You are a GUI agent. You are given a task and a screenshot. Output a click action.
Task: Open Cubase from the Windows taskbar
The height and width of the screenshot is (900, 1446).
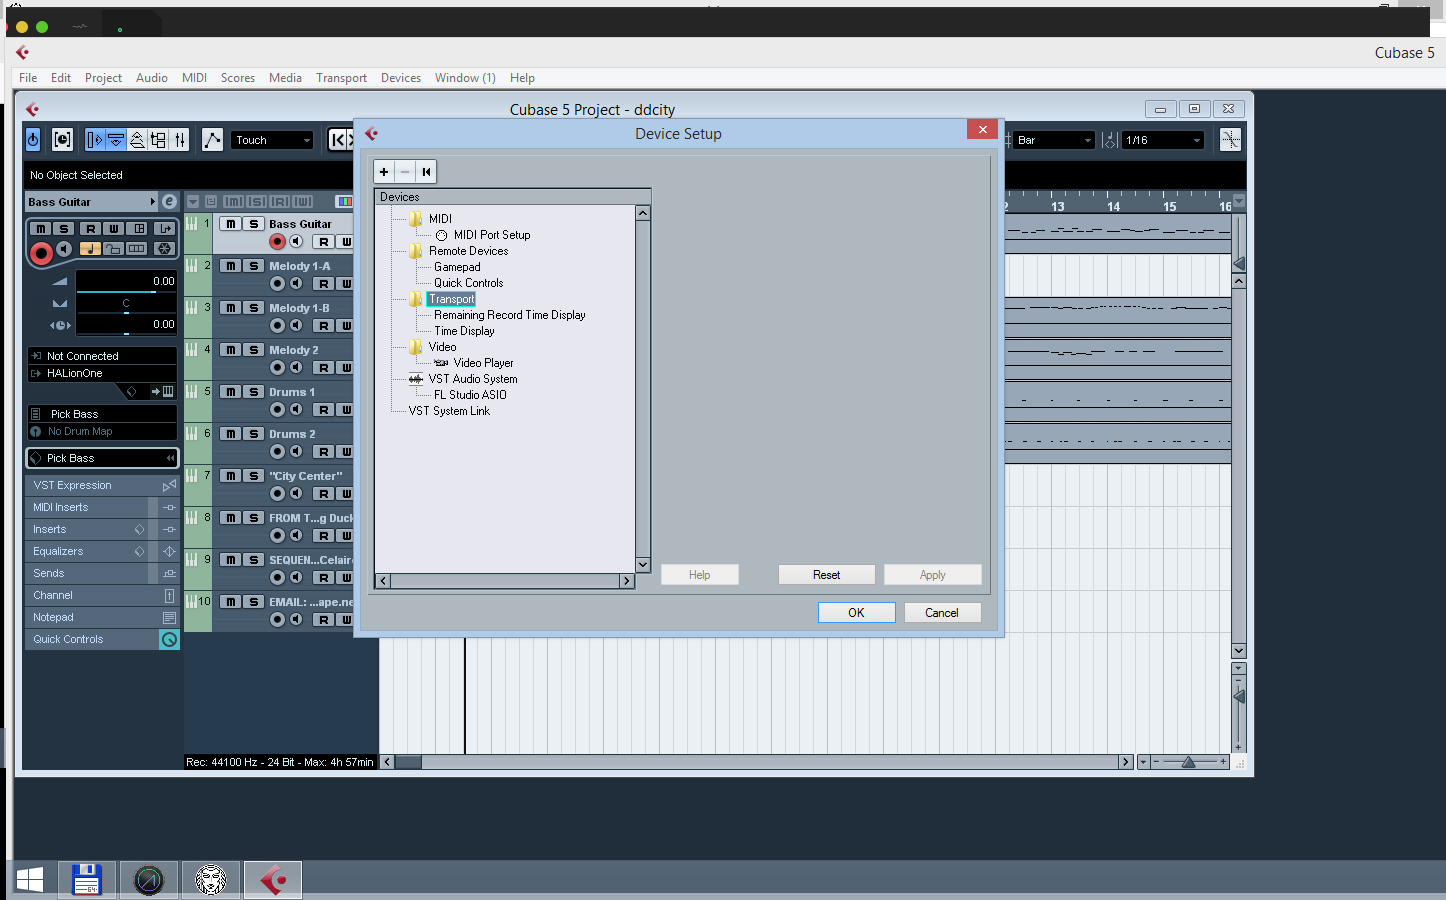click(273, 880)
